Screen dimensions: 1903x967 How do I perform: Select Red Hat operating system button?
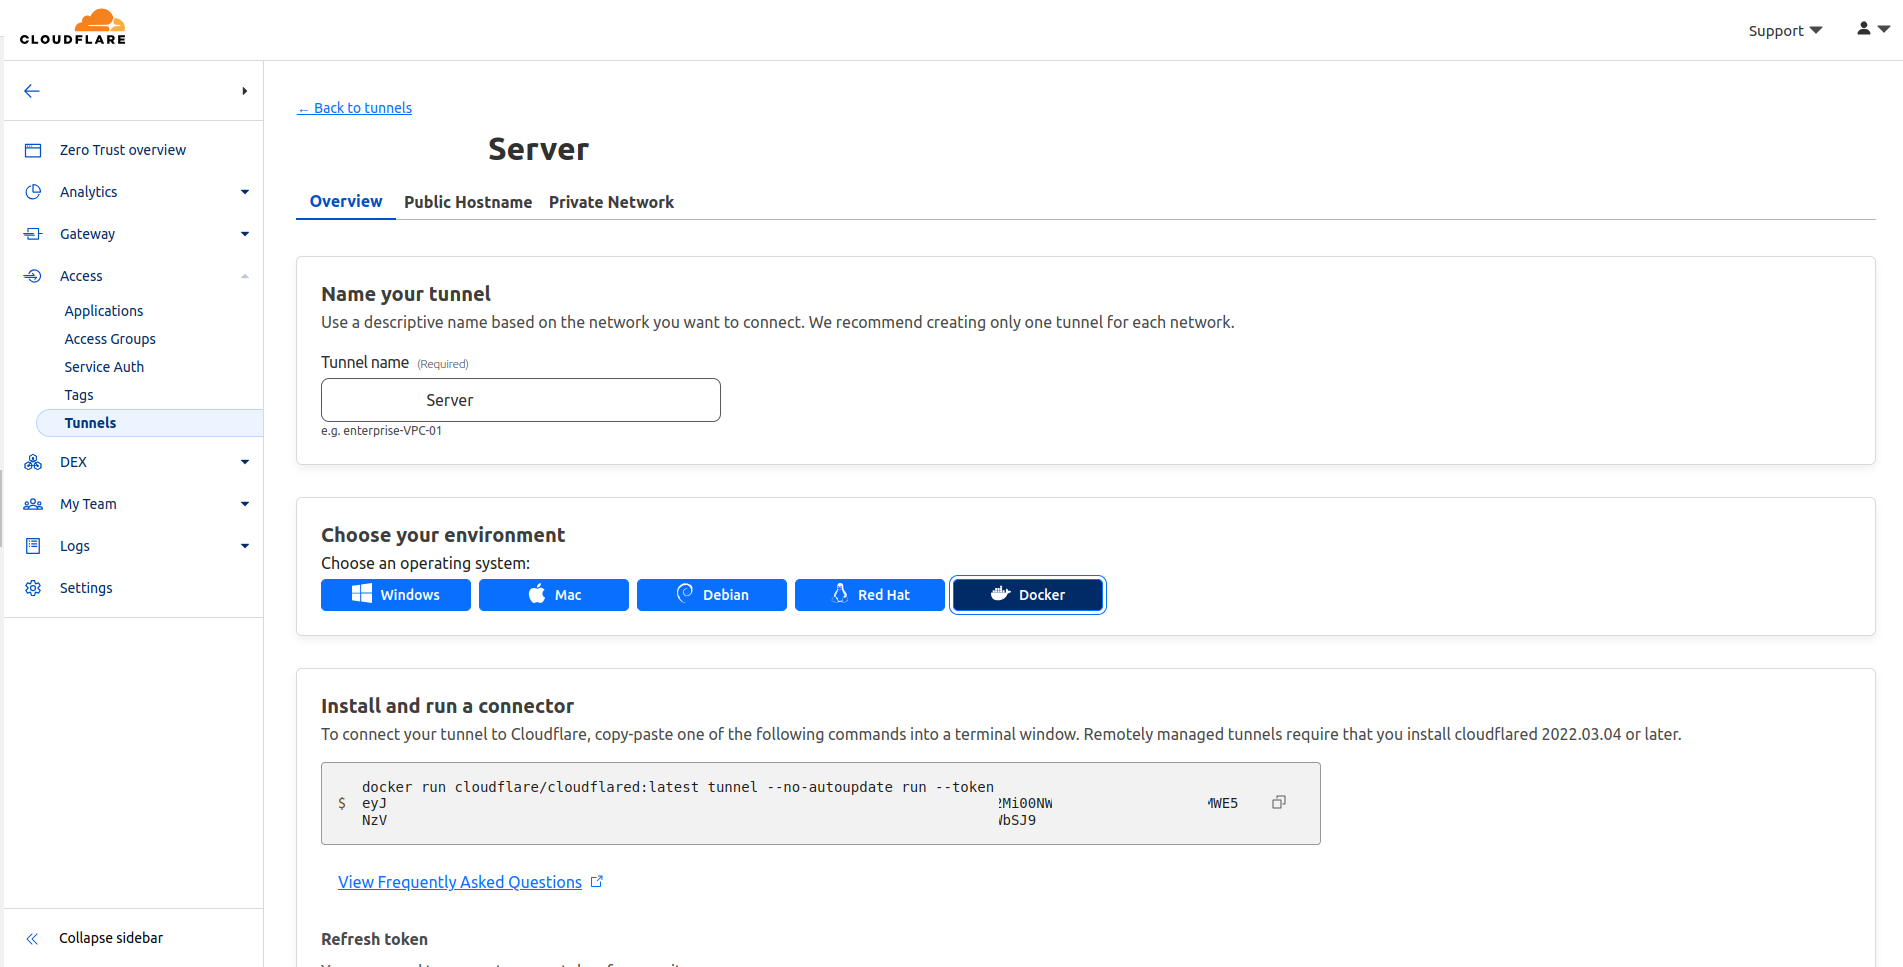(870, 595)
